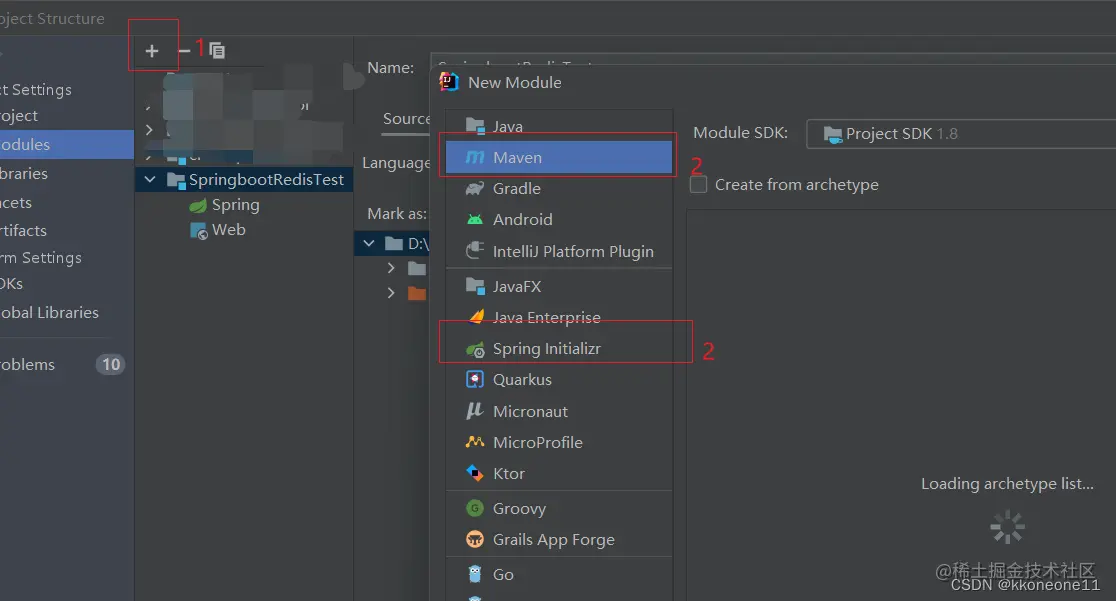Choose Gradle elephant icon entry
1116x601 pixels.
475,189
